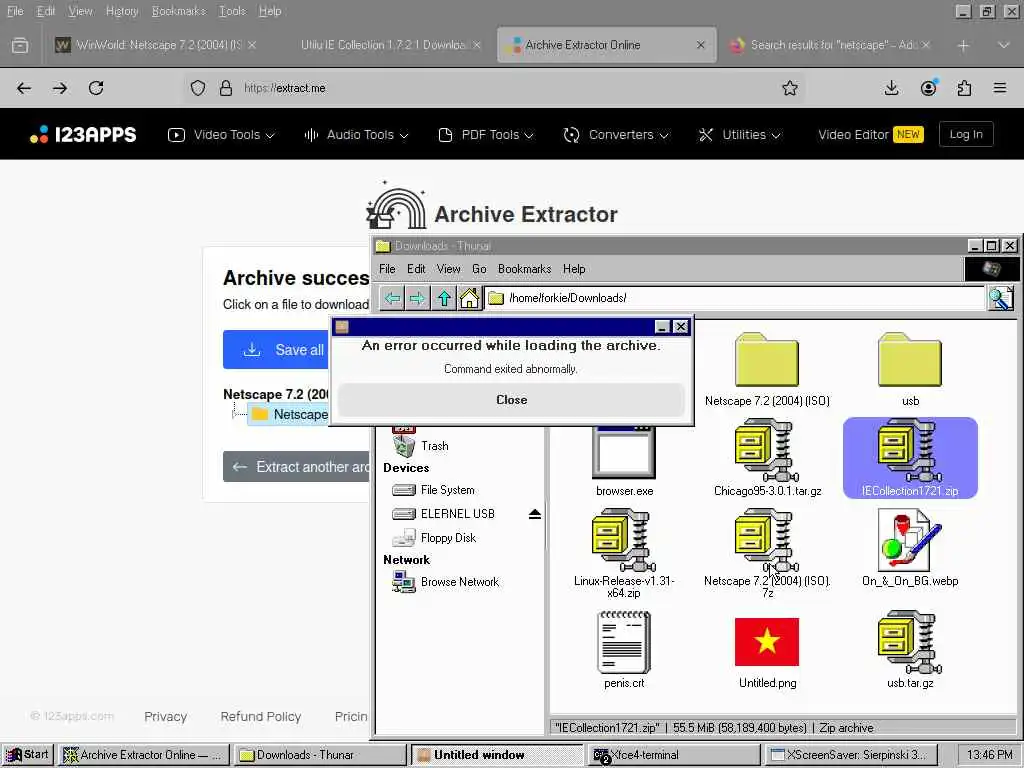1024x768 pixels.
Task: Select the usb folder icon
Action: 910,369
